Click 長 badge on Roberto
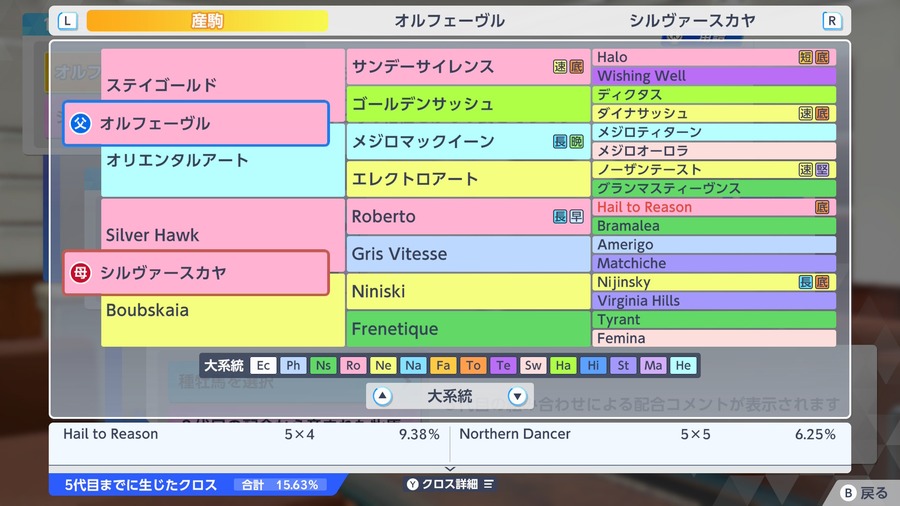Viewport: 900px width, 506px height. (560, 216)
